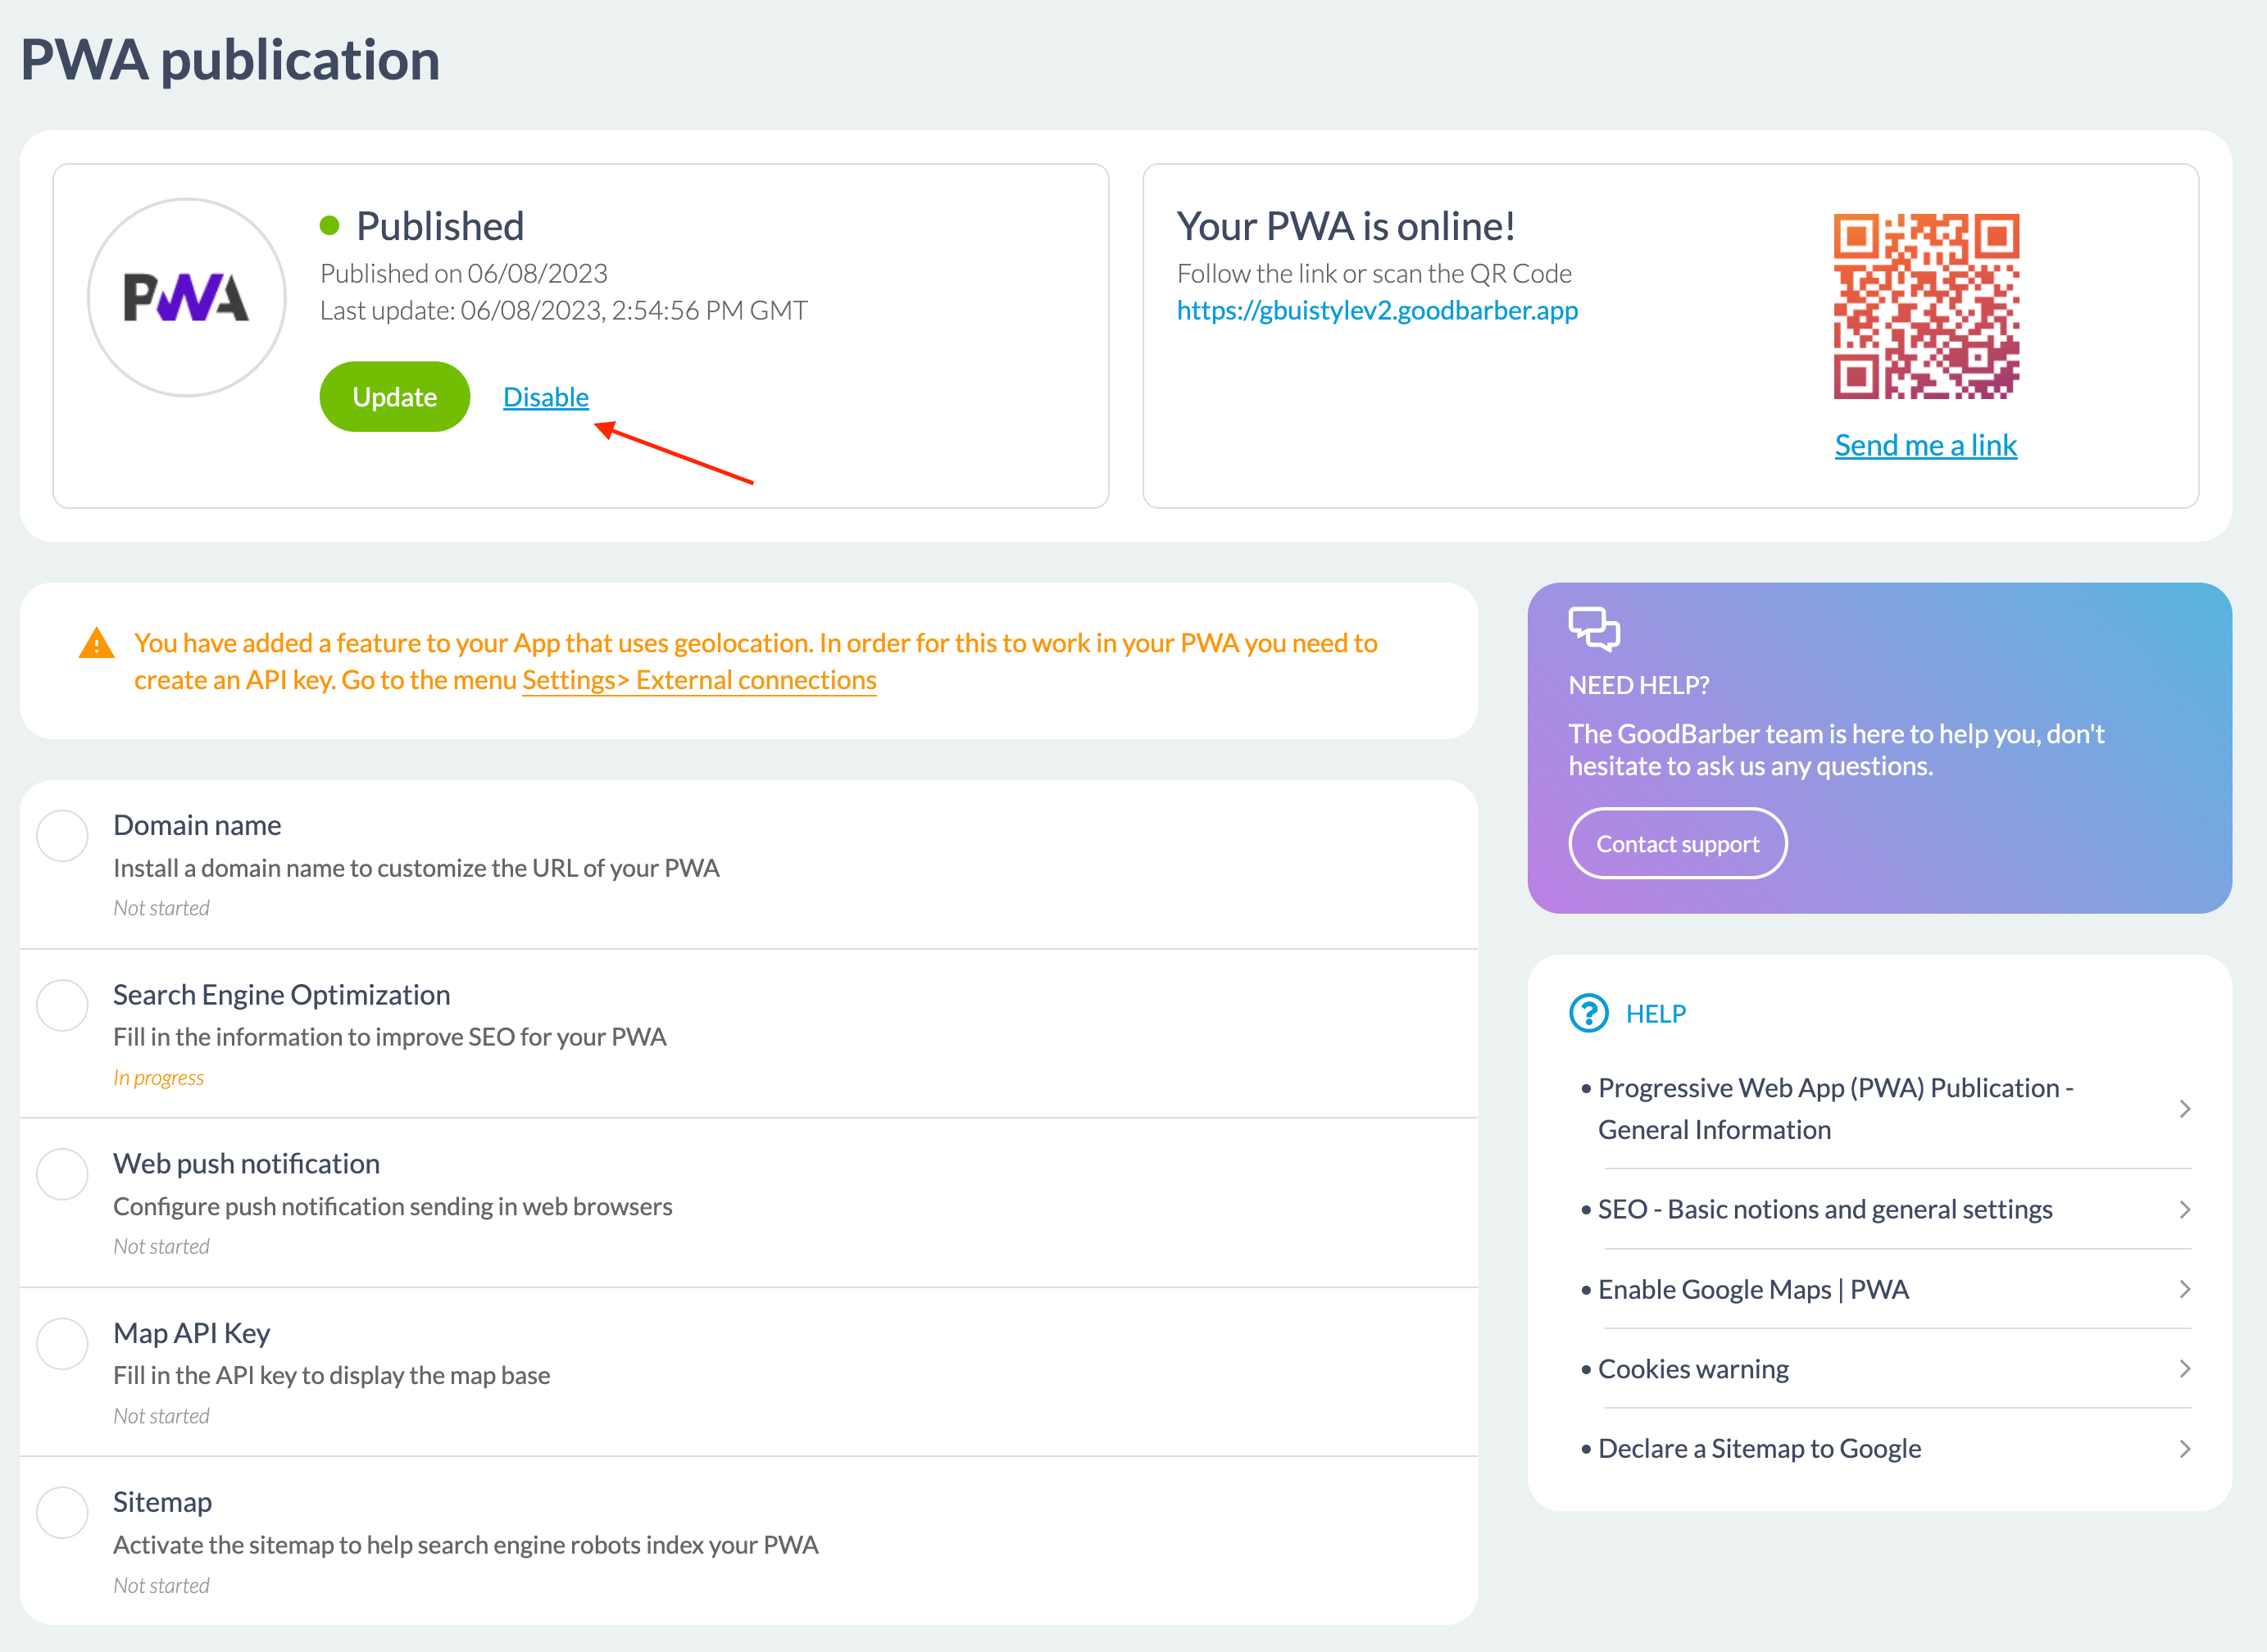Click the PWA QR code
The width and height of the screenshot is (2267, 1652).
pos(1926,306)
